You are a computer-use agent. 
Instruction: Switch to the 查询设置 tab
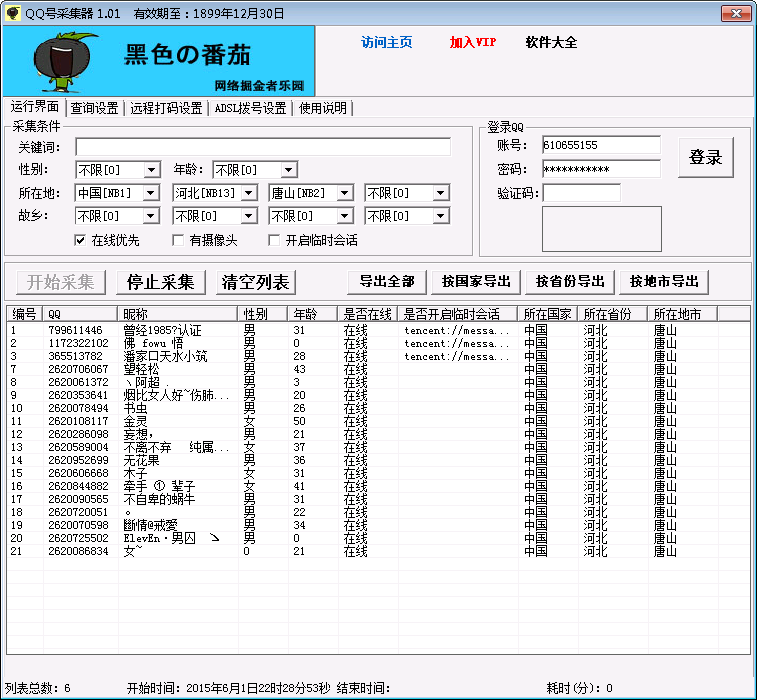point(95,108)
